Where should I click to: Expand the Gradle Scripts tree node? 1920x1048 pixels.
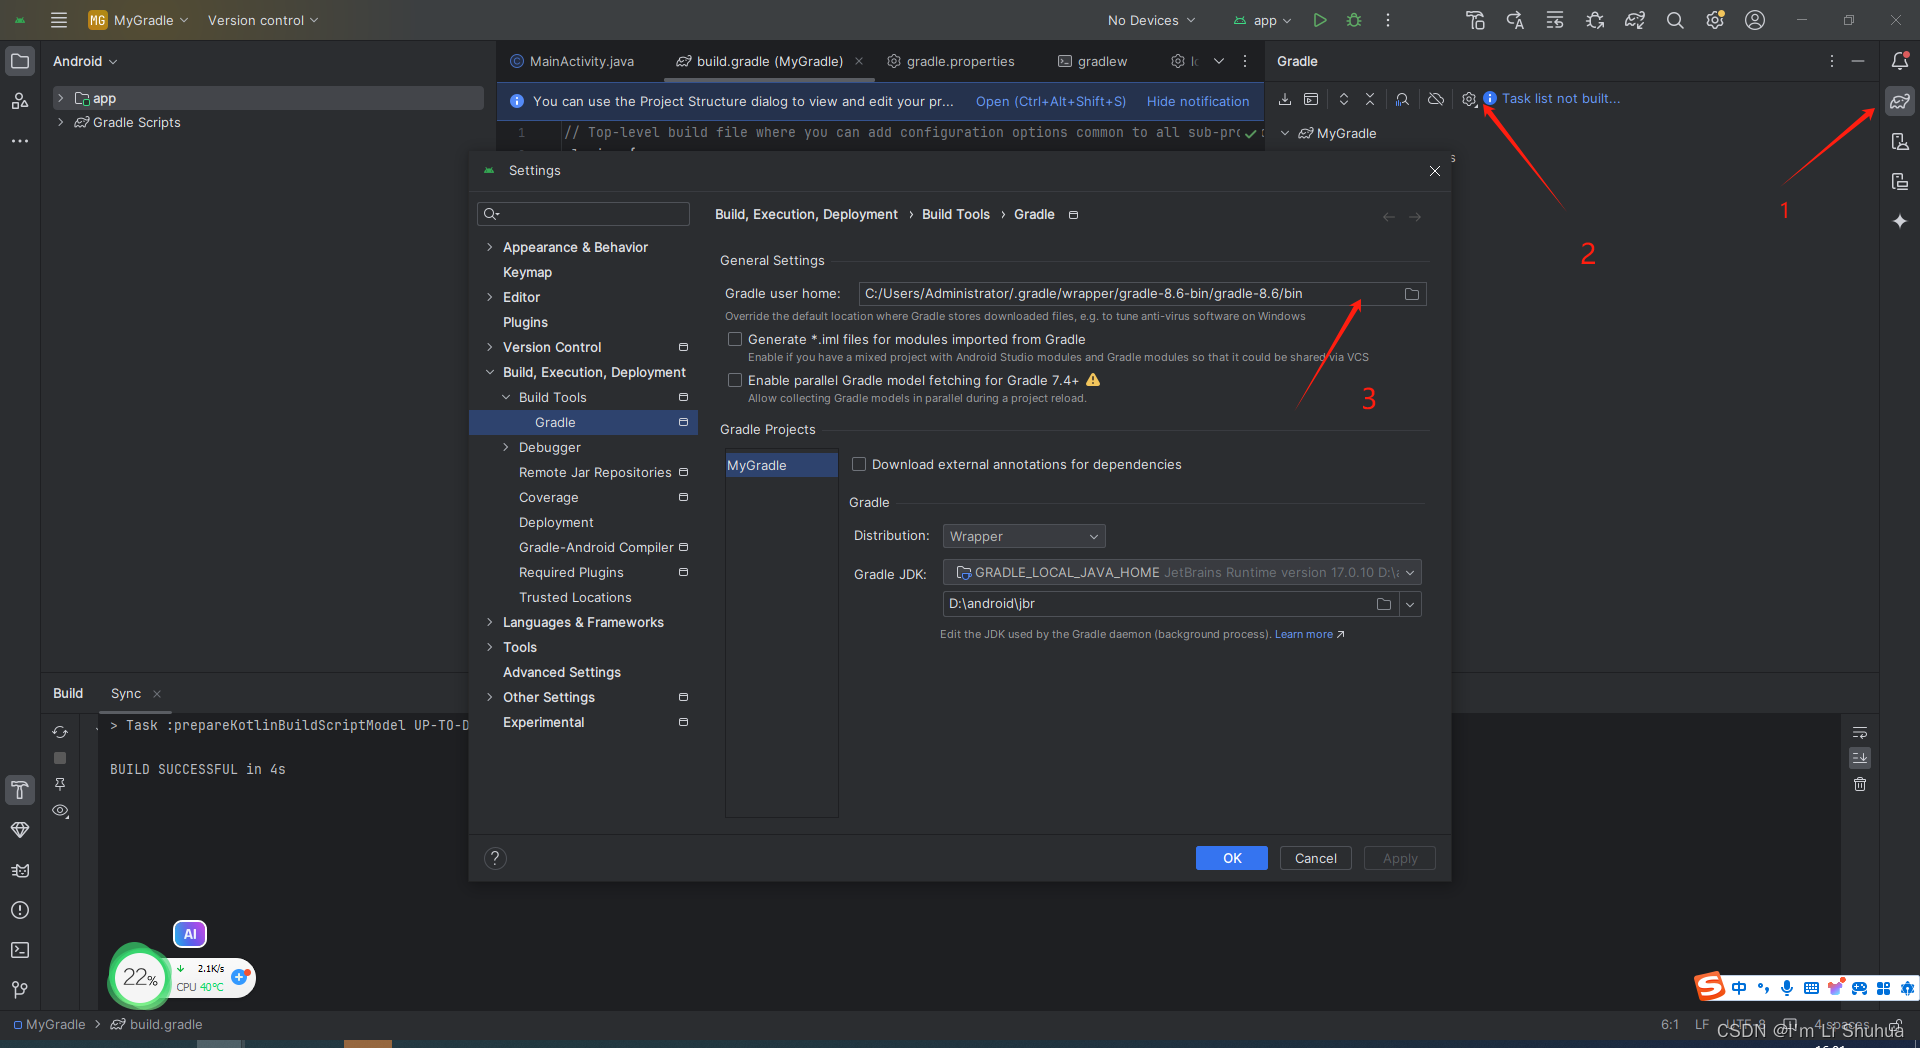pos(62,122)
